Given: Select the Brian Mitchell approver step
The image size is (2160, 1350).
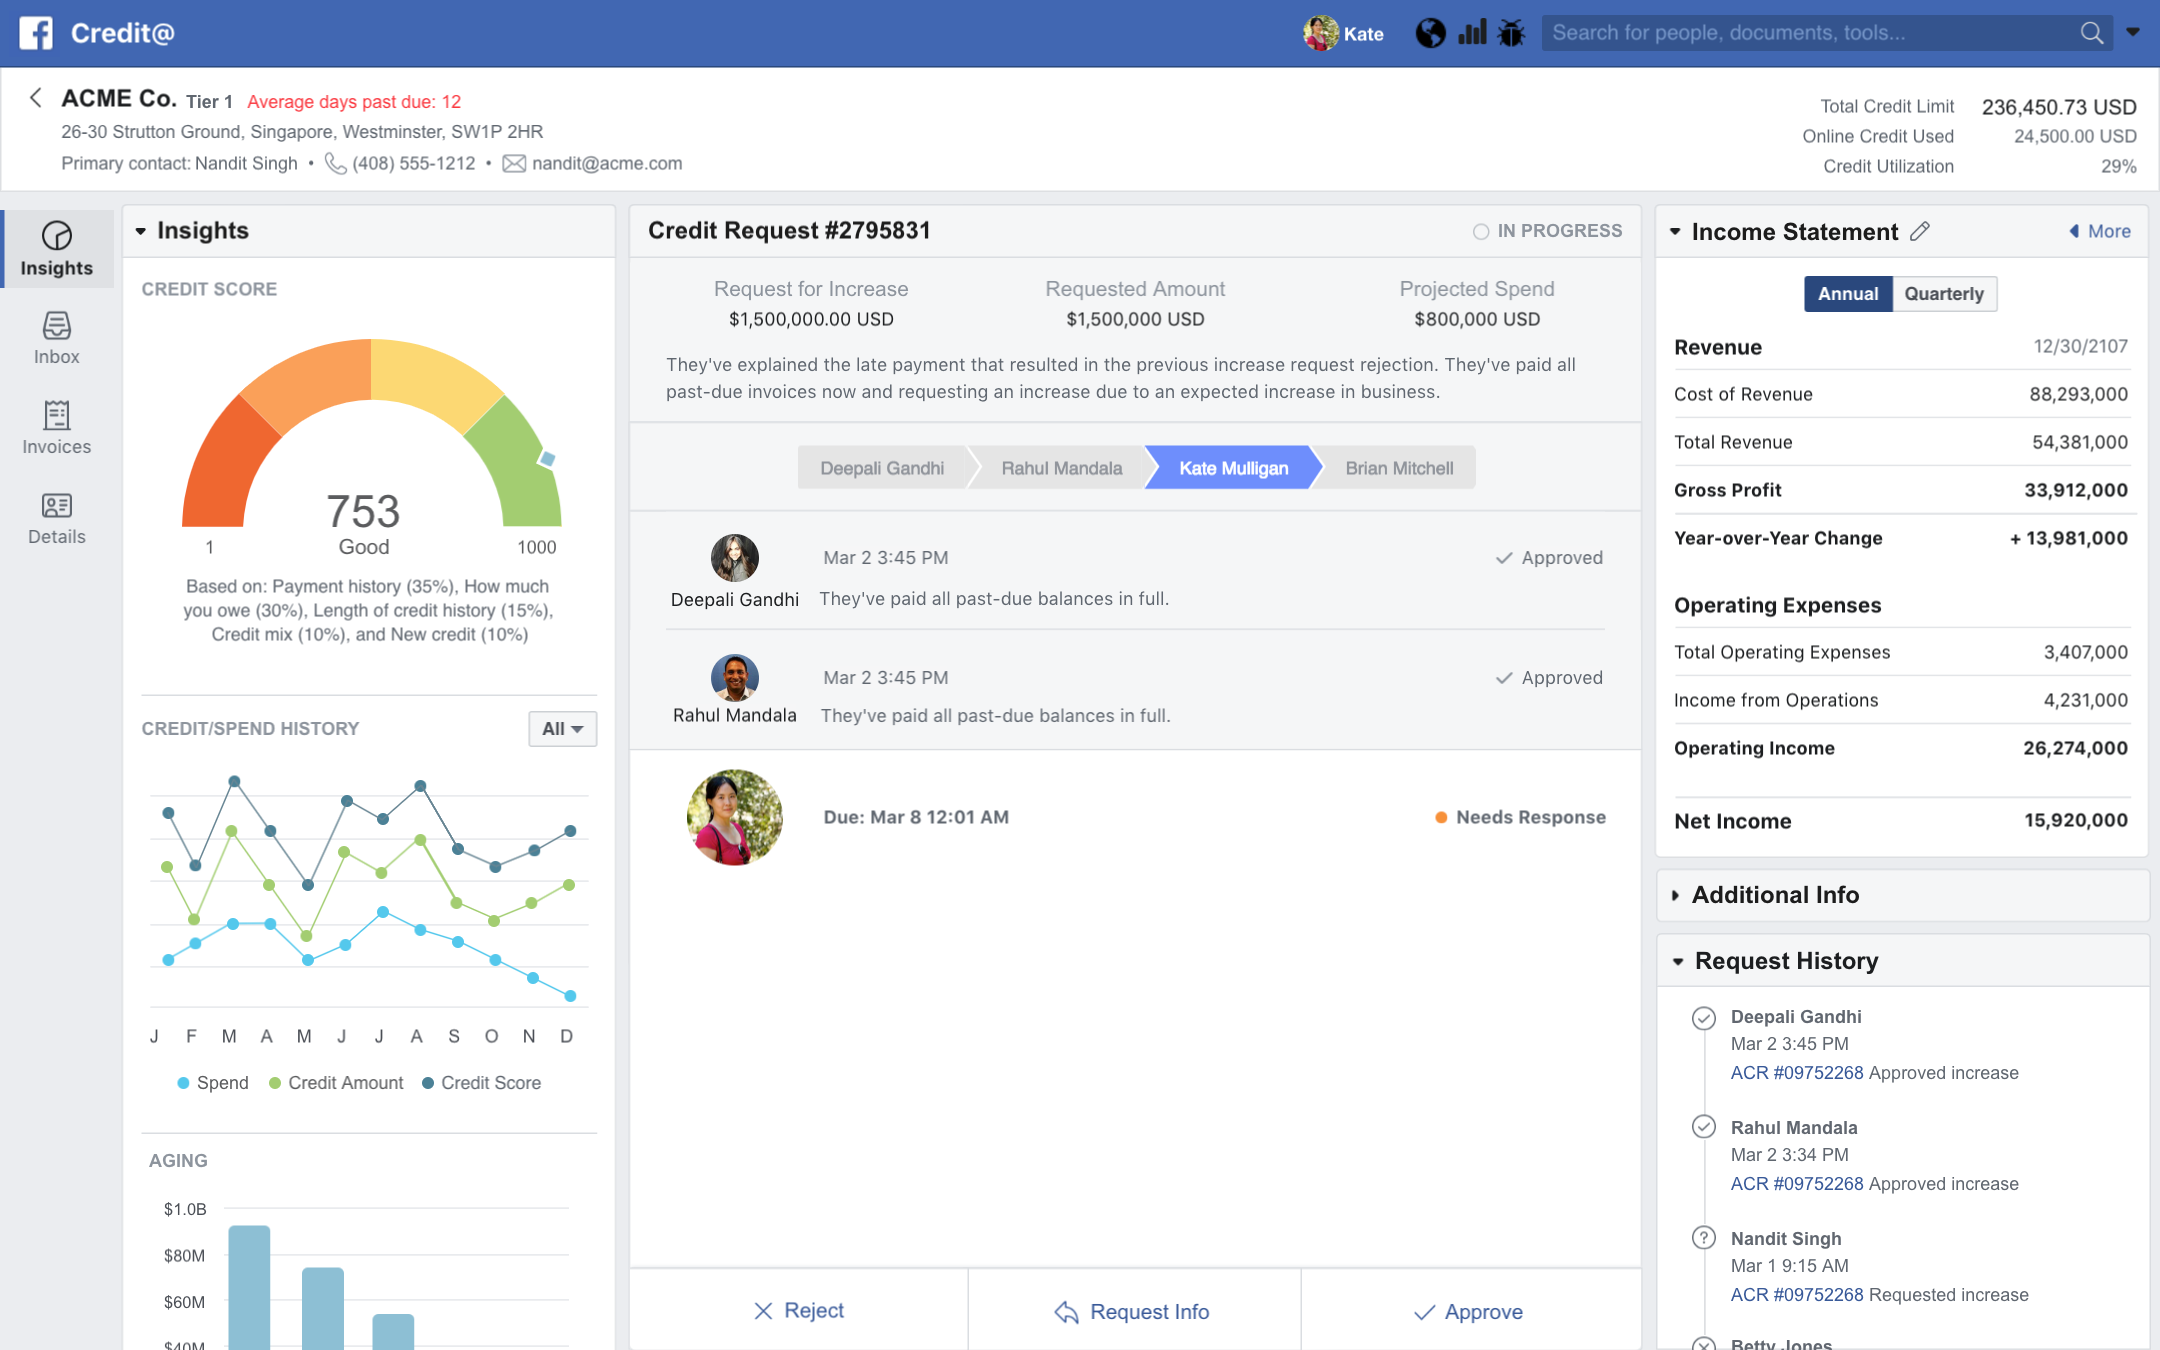Looking at the screenshot, I should (1398, 468).
